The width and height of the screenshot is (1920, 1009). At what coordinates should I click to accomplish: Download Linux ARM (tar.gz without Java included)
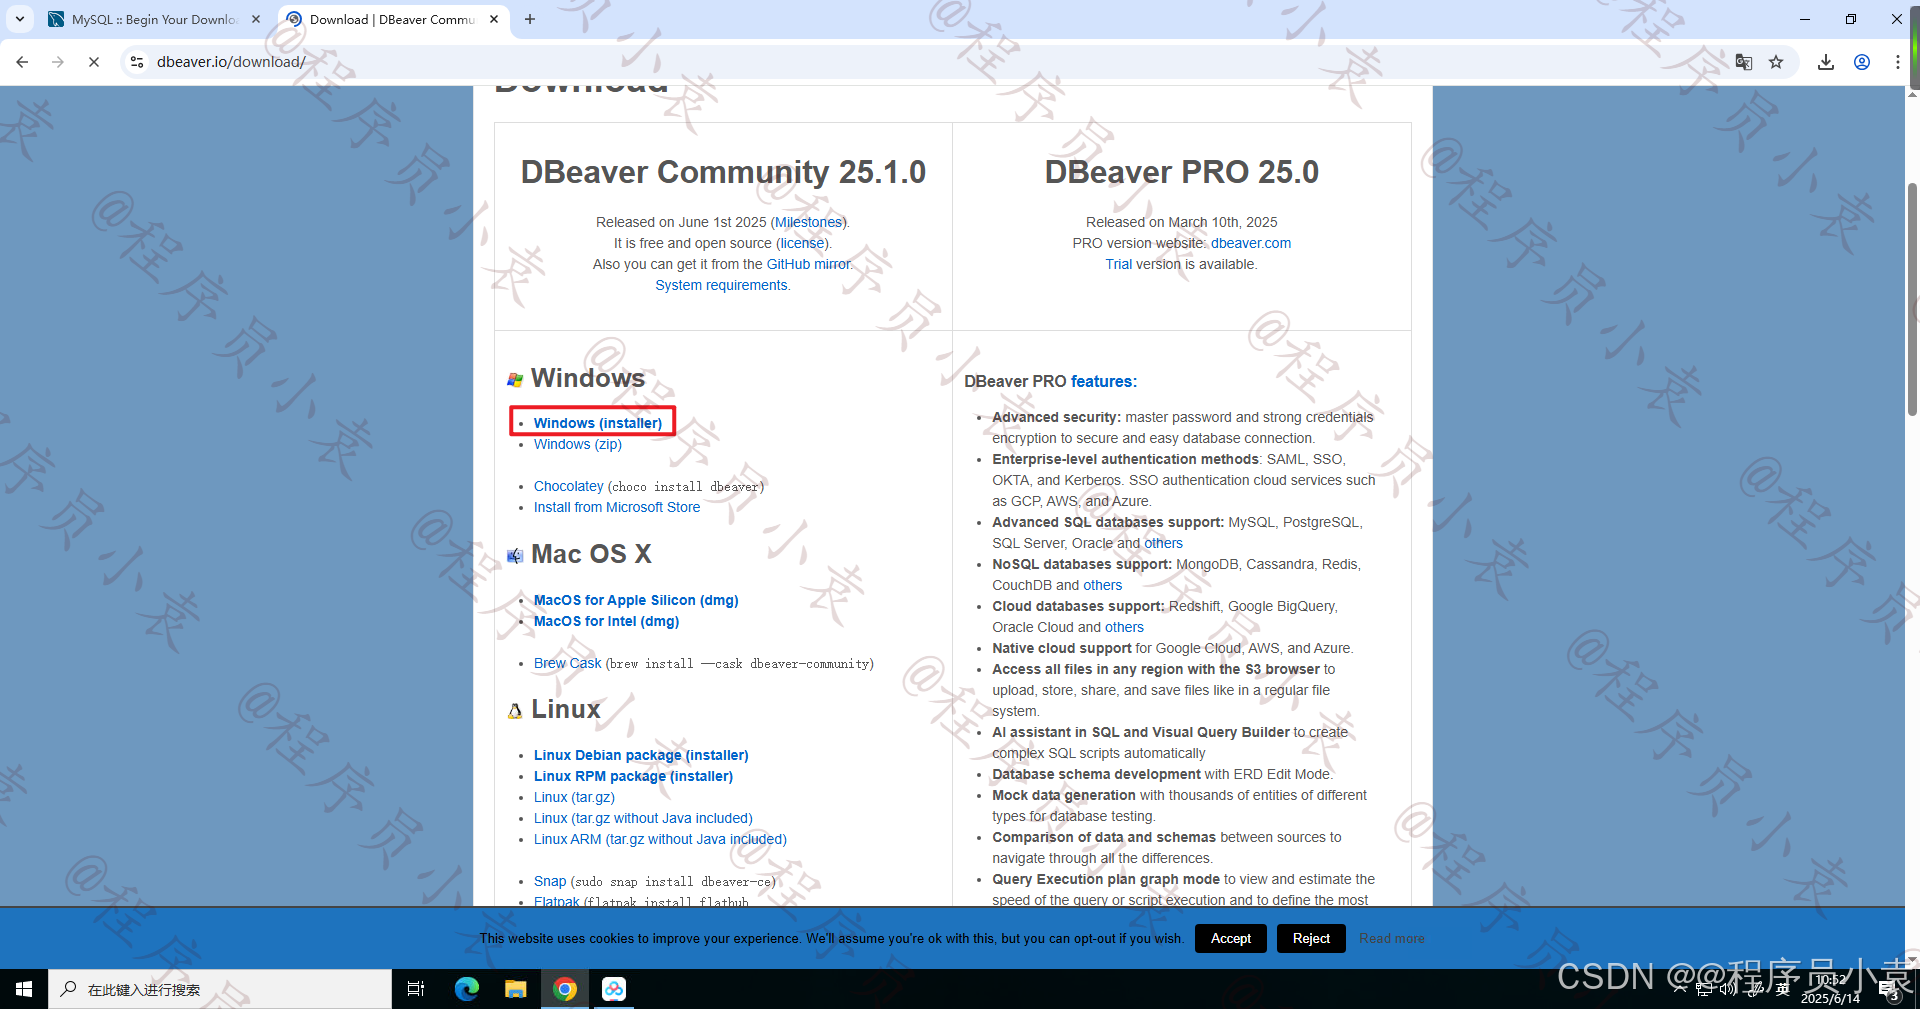660,839
